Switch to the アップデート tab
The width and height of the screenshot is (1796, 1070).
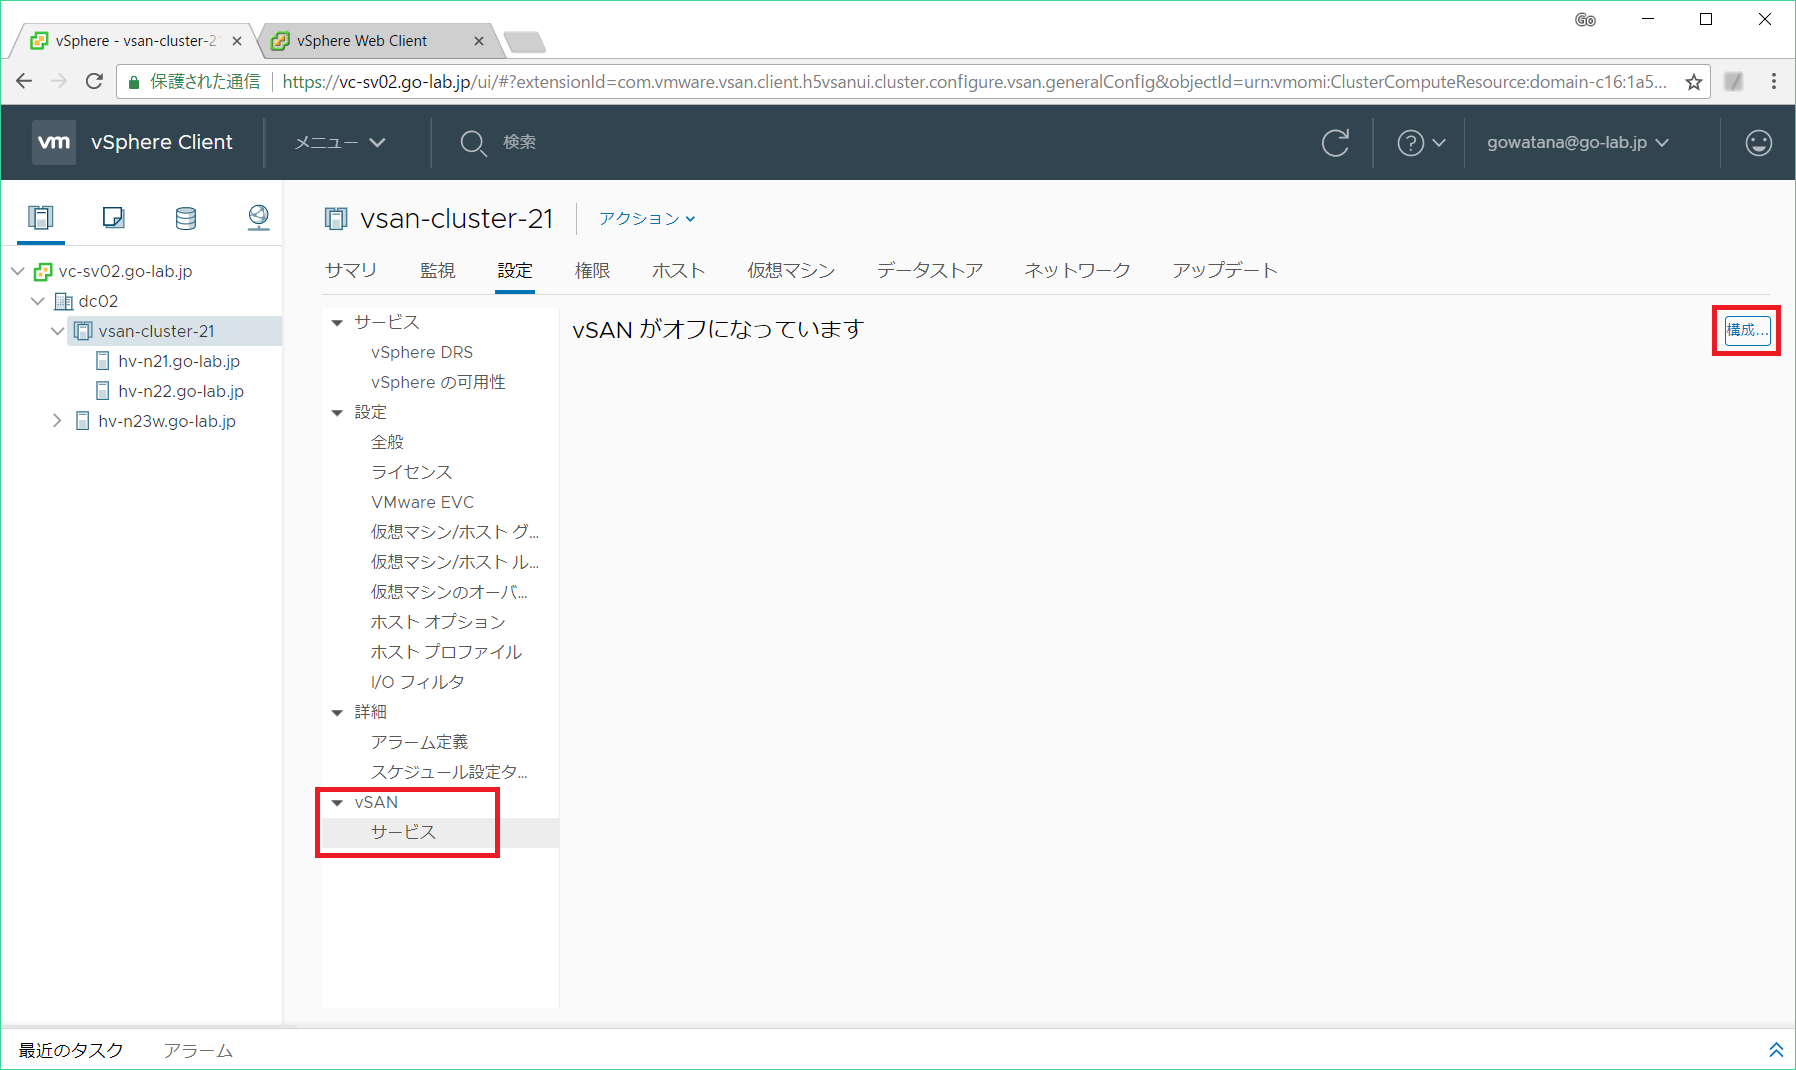pos(1225,270)
